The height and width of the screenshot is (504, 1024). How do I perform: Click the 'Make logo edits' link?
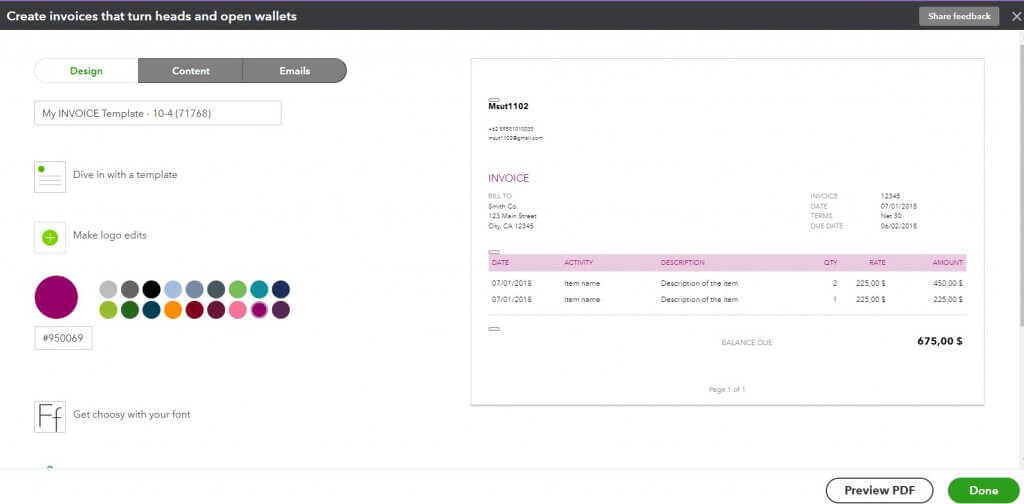pos(110,235)
